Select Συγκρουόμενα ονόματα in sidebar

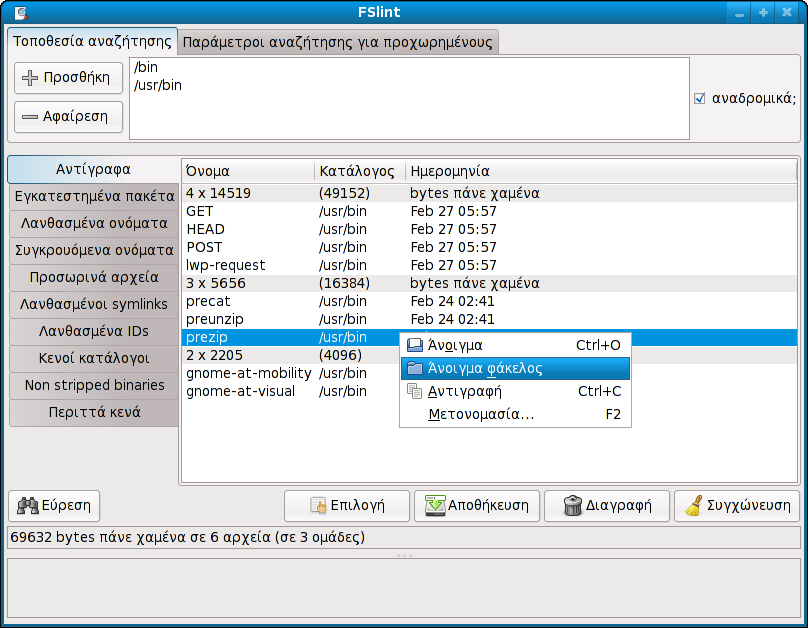pos(94,250)
